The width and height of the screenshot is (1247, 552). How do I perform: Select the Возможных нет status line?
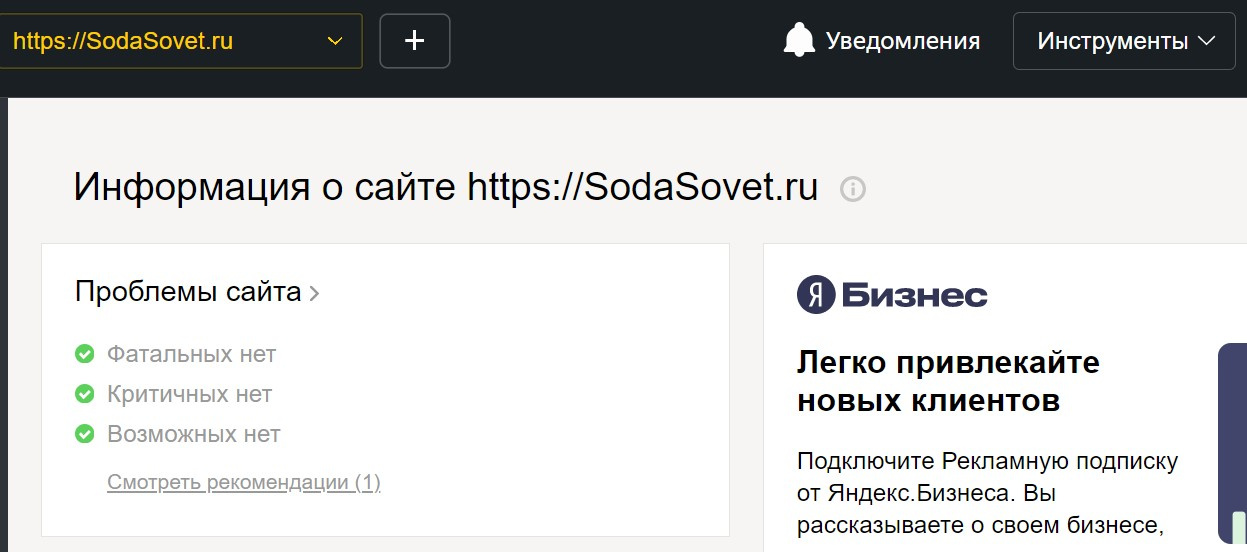pyautogui.click(x=193, y=434)
